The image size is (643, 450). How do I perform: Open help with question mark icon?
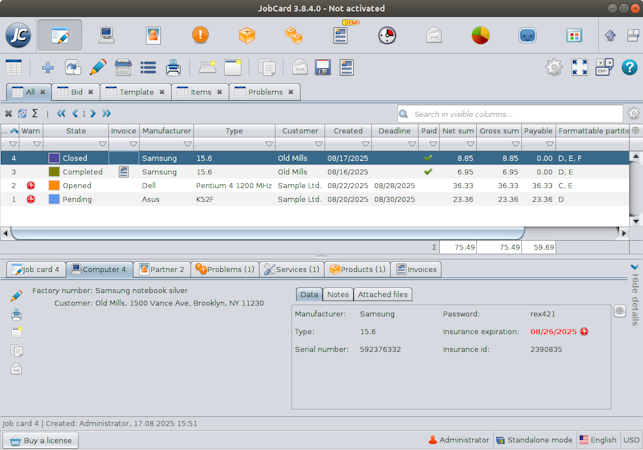point(629,67)
